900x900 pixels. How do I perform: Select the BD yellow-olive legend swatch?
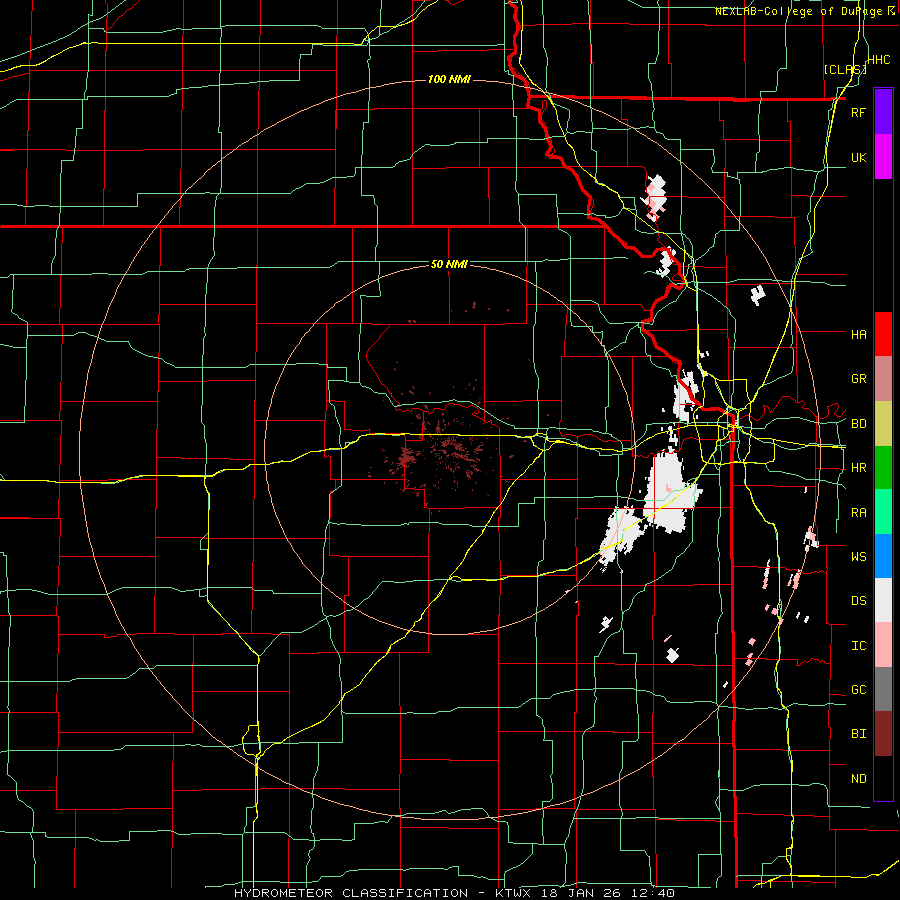tap(883, 423)
